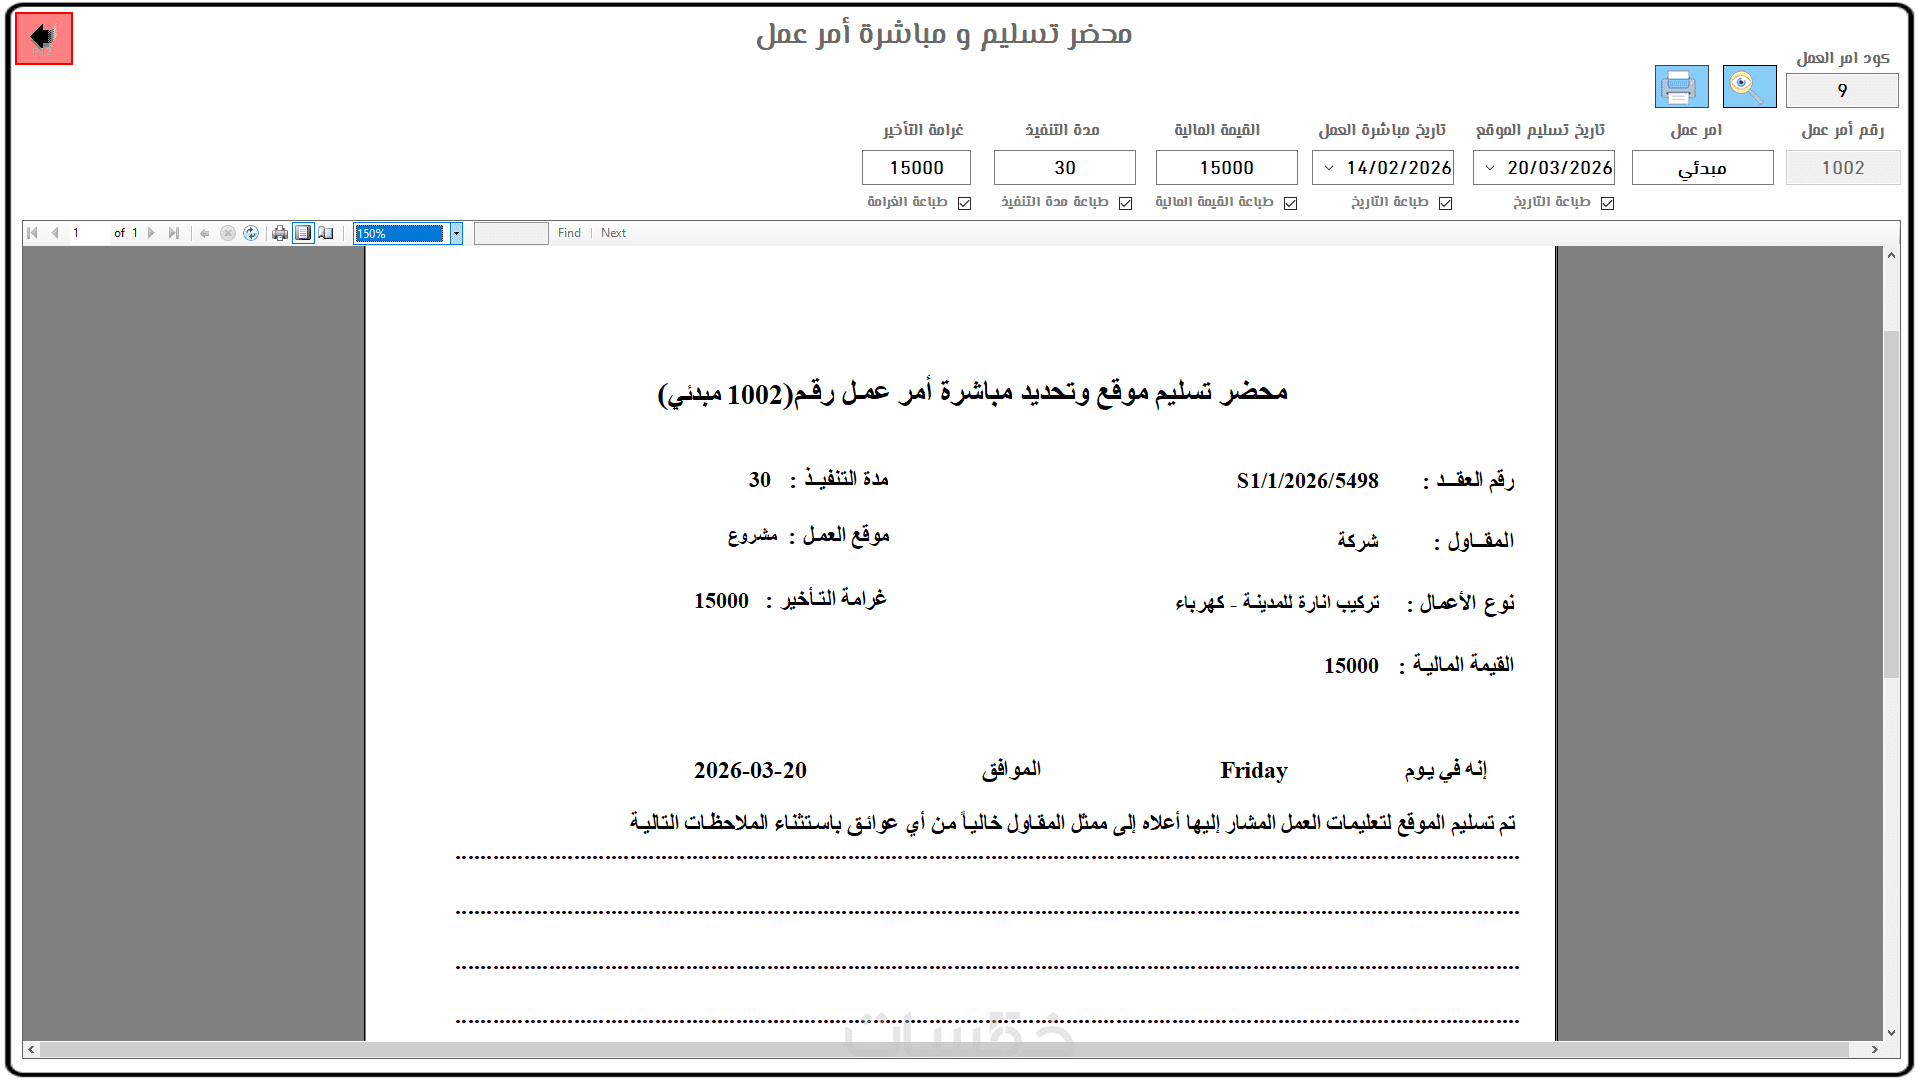Open the 150% zoom level dropdown
1920x1080 pixels.
(456, 233)
